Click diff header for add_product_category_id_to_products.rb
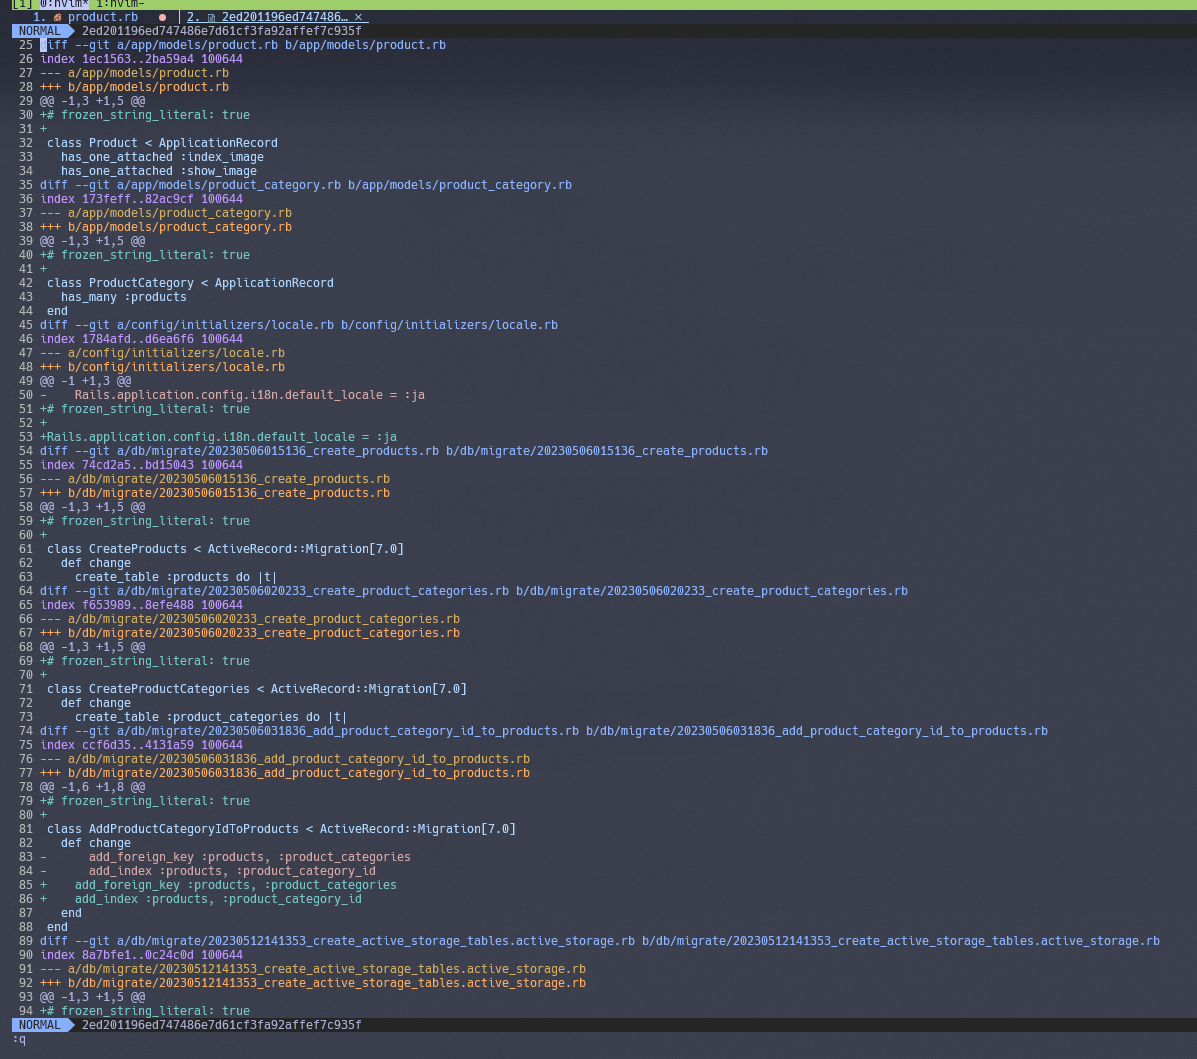 click(544, 731)
